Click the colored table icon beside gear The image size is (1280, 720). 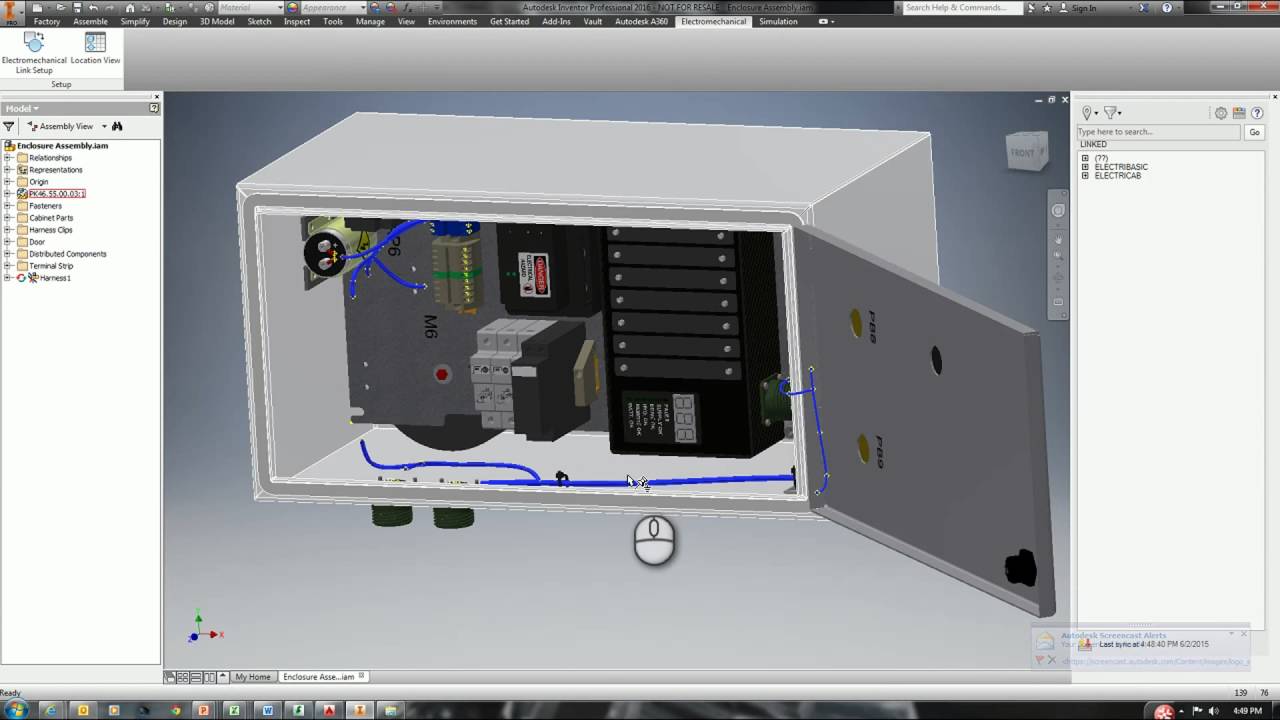click(x=1239, y=113)
